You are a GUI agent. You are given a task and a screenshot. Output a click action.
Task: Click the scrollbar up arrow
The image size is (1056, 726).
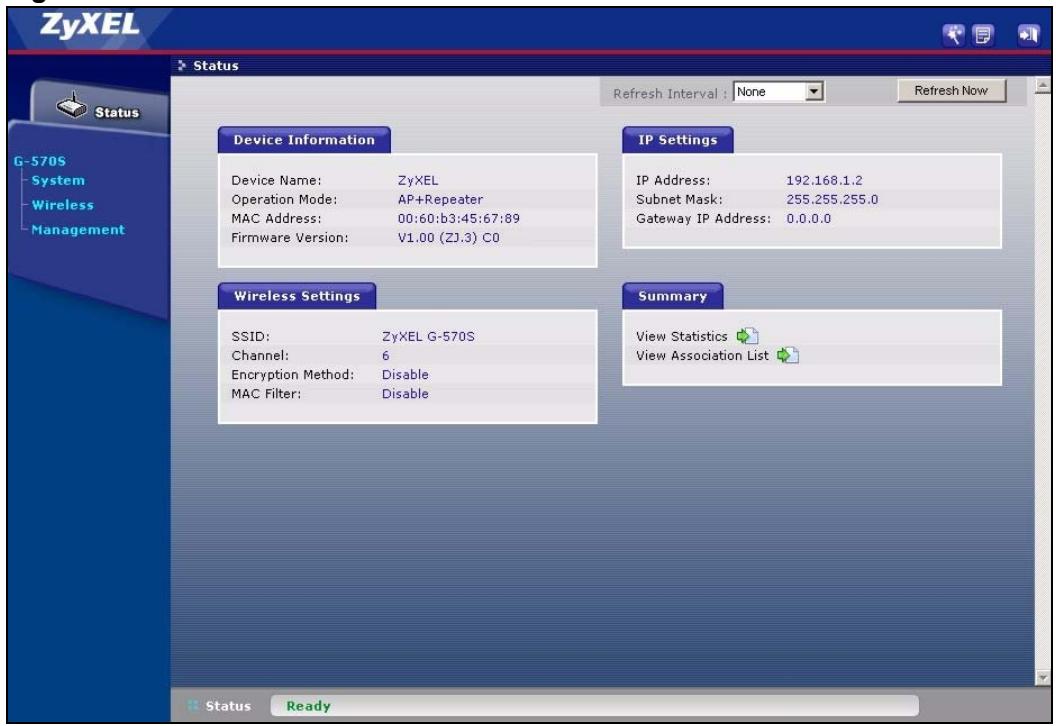point(1043,86)
